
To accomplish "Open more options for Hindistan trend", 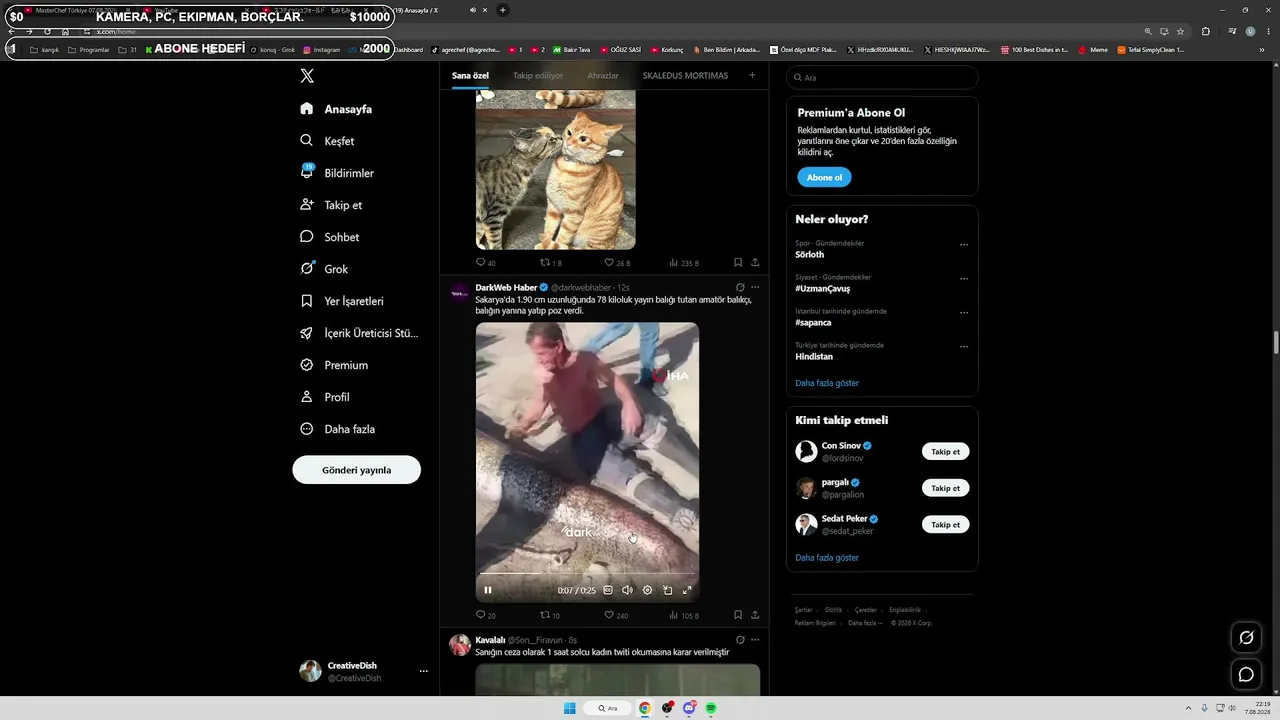I will (x=964, y=346).
